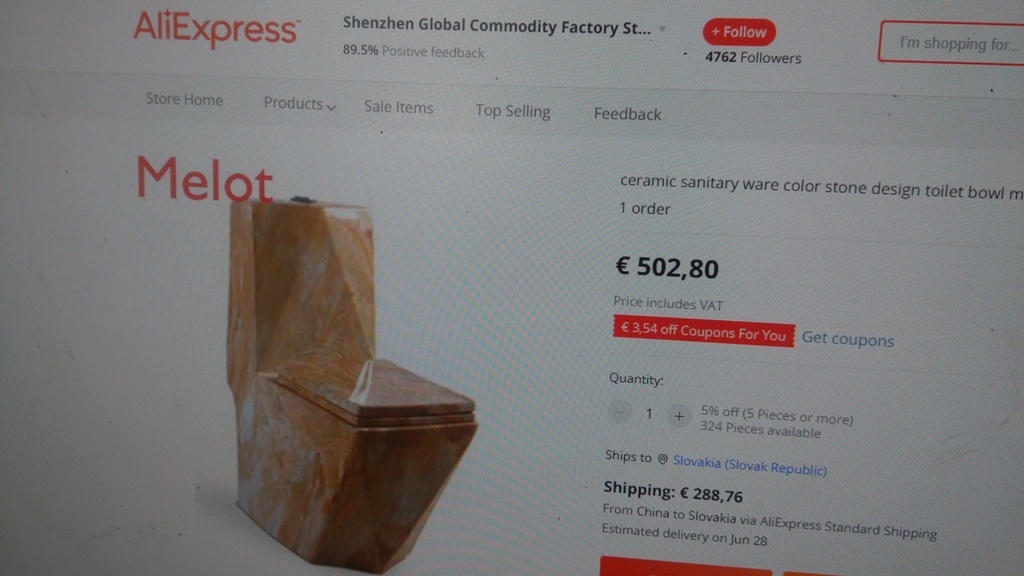The width and height of the screenshot is (1024, 576).
Task: Click the red coupons banner
Action: (x=703, y=331)
